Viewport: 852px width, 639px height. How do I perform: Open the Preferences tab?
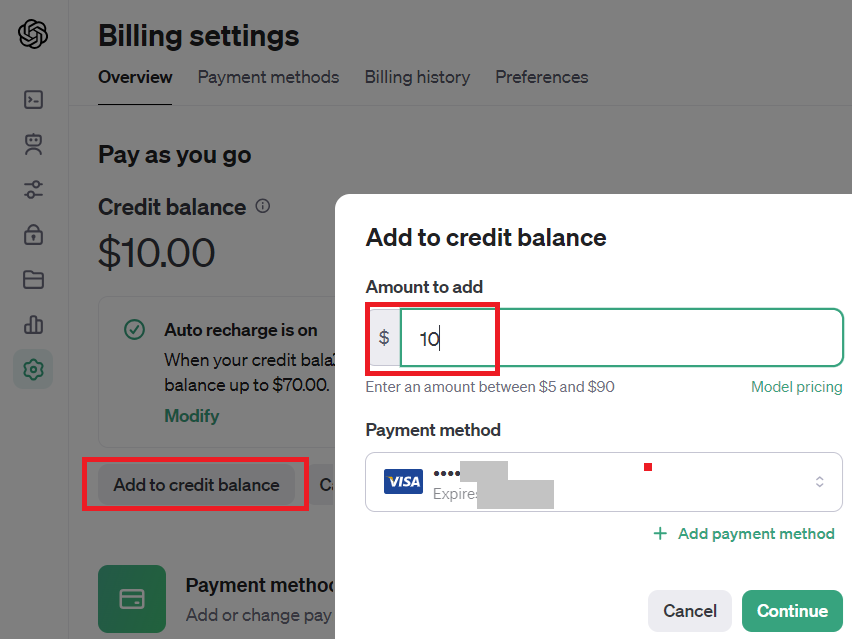pyautogui.click(x=542, y=77)
